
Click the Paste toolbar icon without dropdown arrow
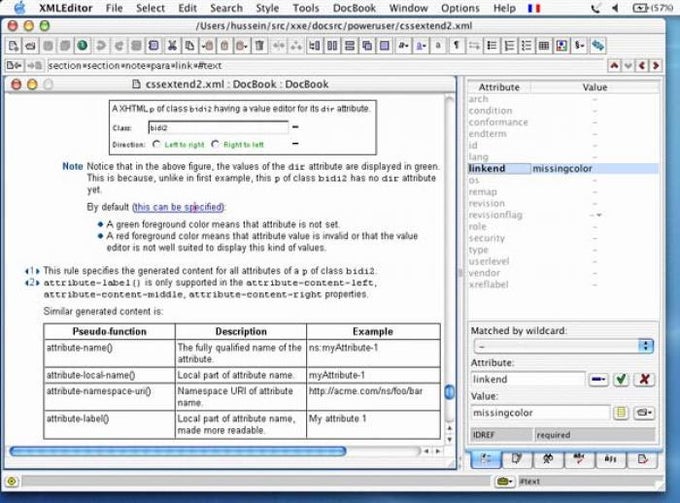coord(225,46)
